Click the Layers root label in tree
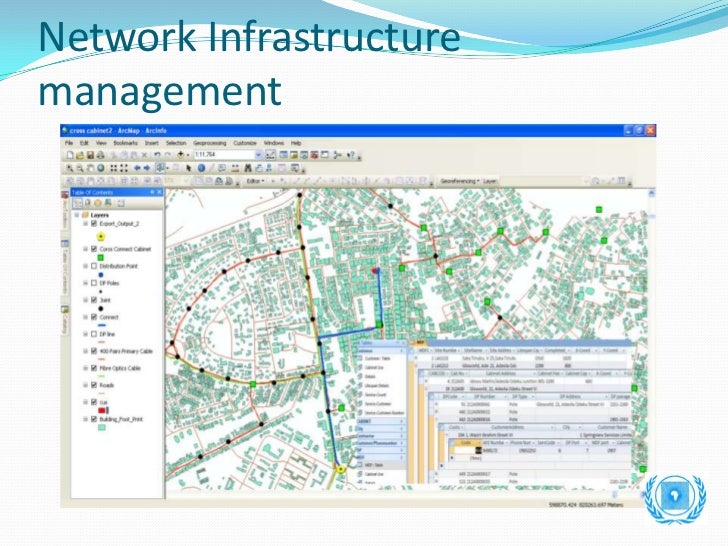The image size is (728, 546). pos(99,215)
